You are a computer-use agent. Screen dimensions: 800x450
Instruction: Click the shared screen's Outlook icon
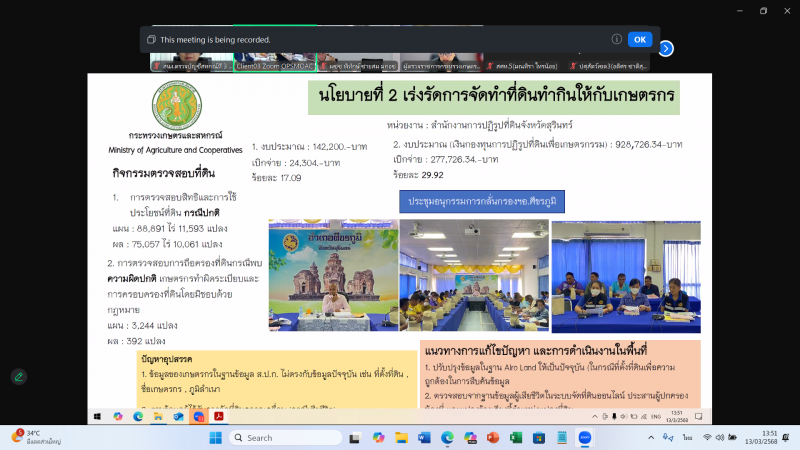coord(178,416)
